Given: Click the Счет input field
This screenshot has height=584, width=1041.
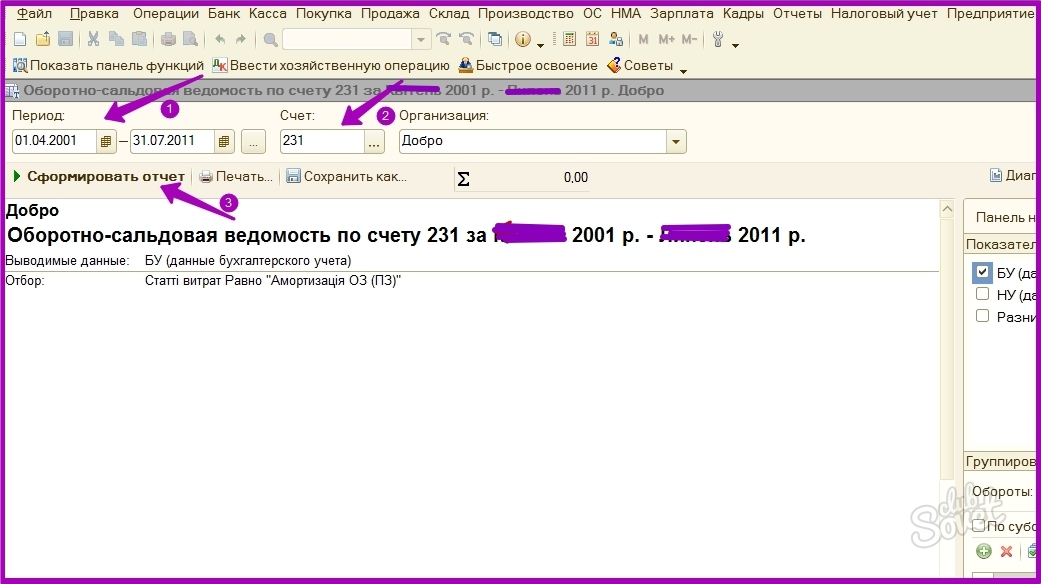Looking at the screenshot, I should (x=320, y=142).
